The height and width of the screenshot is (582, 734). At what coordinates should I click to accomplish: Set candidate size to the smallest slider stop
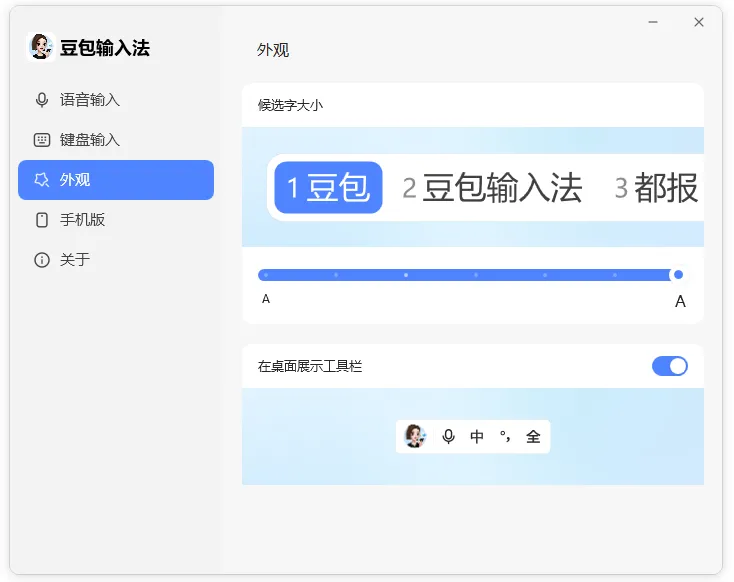266,275
